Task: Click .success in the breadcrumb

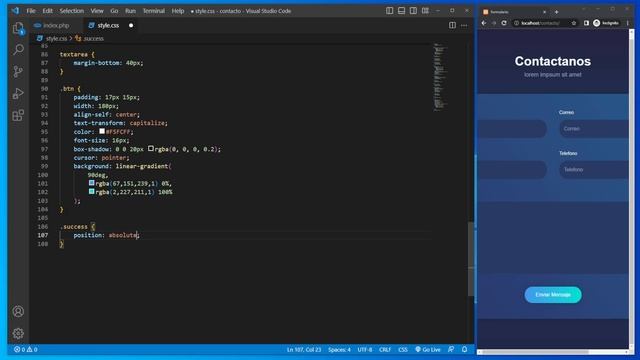Action: 93,38
